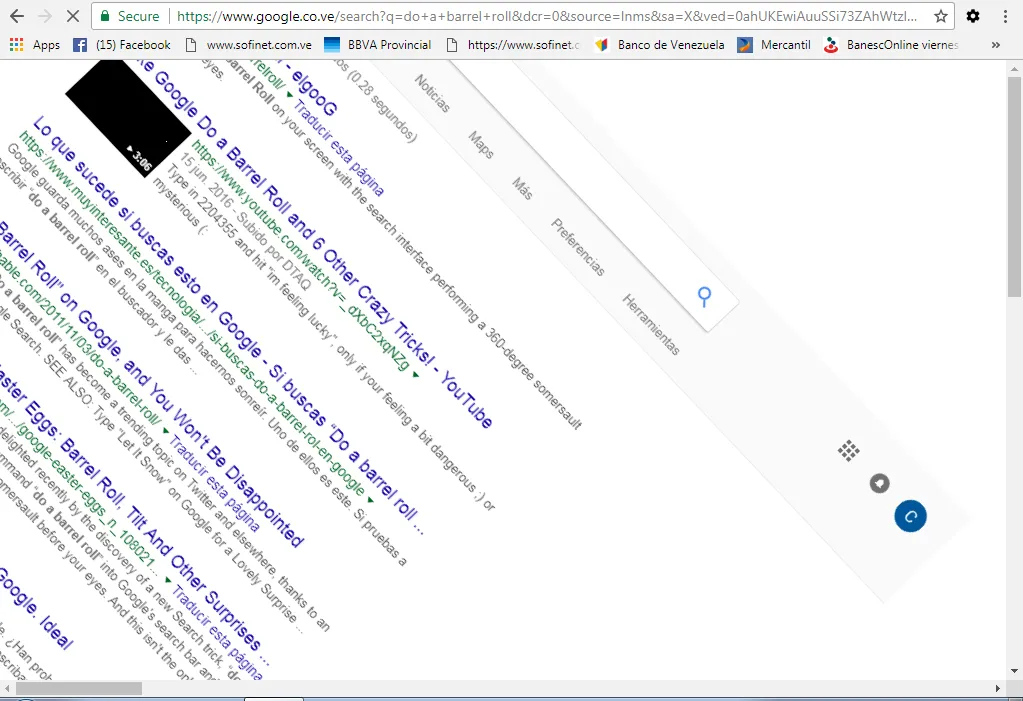Open the youtube.com/watch green URL
The image size is (1023, 701).
pyautogui.click(x=300, y=257)
